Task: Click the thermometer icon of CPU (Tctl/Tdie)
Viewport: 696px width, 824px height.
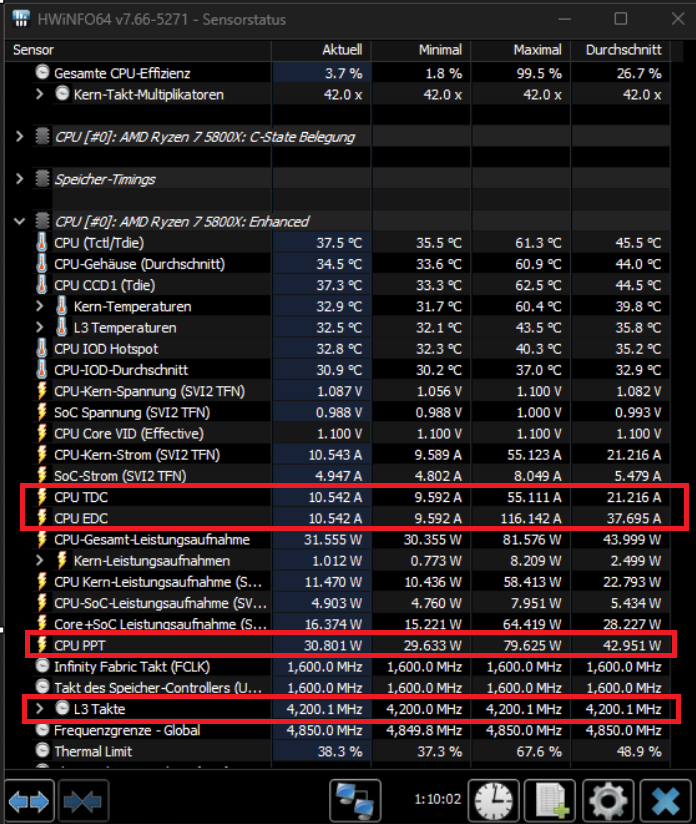Action: click(x=42, y=242)
